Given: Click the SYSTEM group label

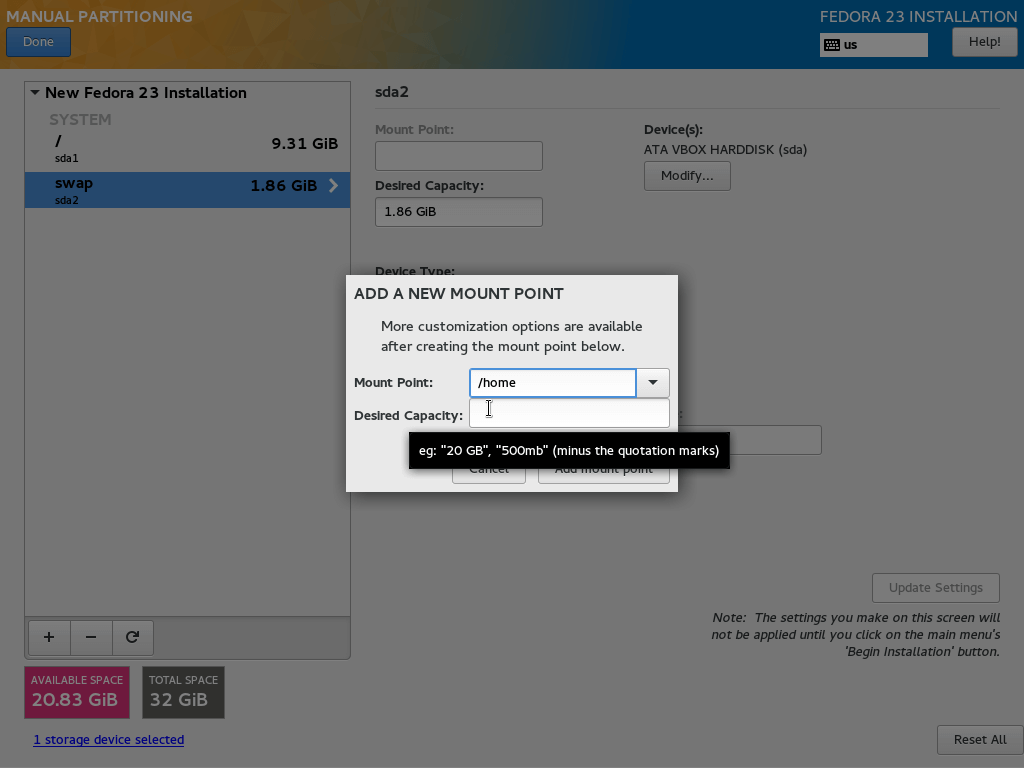Looking at the screenshot, I should click(x=80, y=120).
